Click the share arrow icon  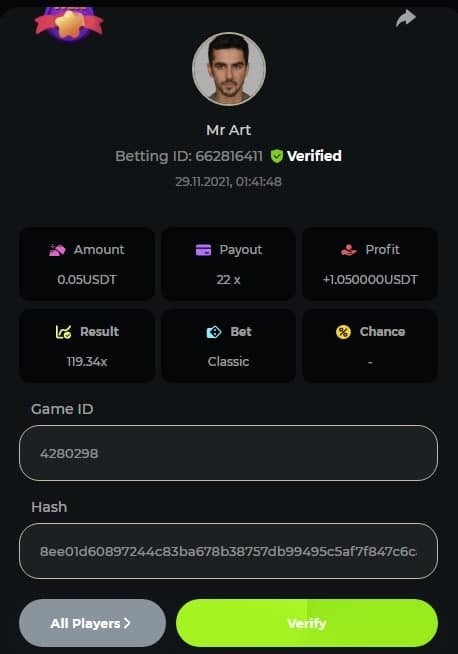(x=405, y=18)
